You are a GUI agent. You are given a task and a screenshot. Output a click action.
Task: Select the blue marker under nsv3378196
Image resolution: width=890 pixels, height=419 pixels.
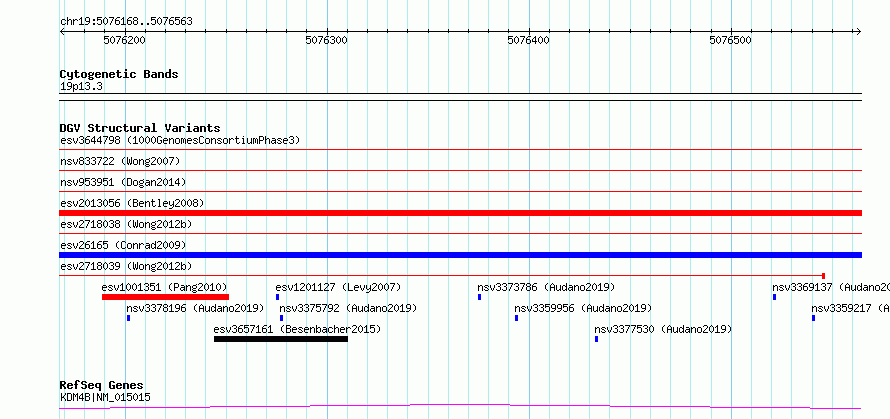tap(128, 318)
